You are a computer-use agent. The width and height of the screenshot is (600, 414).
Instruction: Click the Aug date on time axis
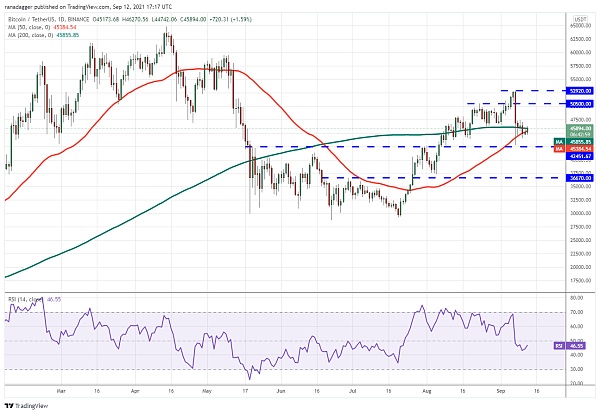tap(427, 391)
